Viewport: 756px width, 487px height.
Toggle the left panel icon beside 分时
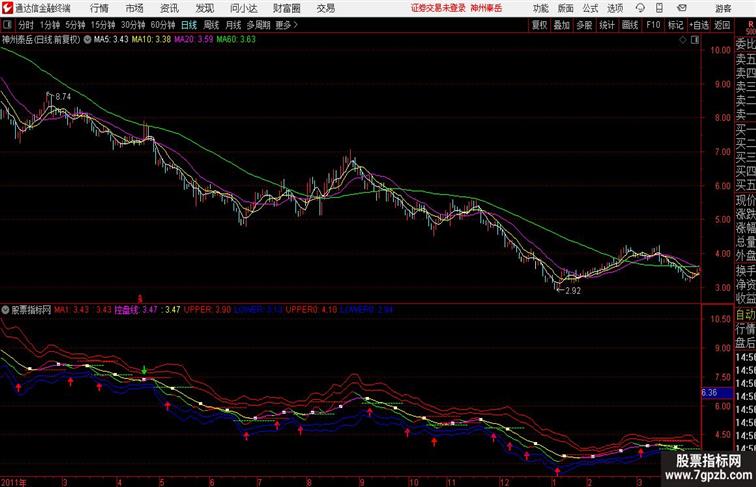[x=7, y=25]
